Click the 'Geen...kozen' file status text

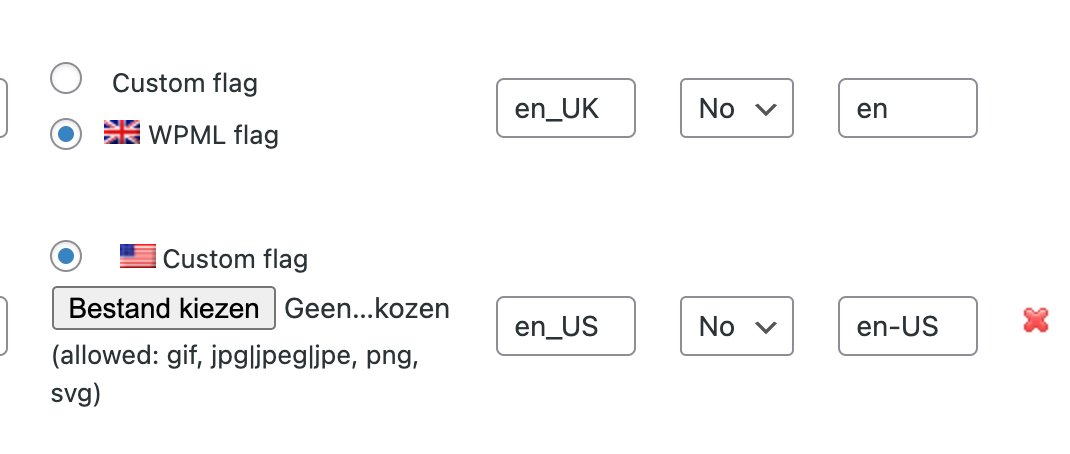click(367, 309)
